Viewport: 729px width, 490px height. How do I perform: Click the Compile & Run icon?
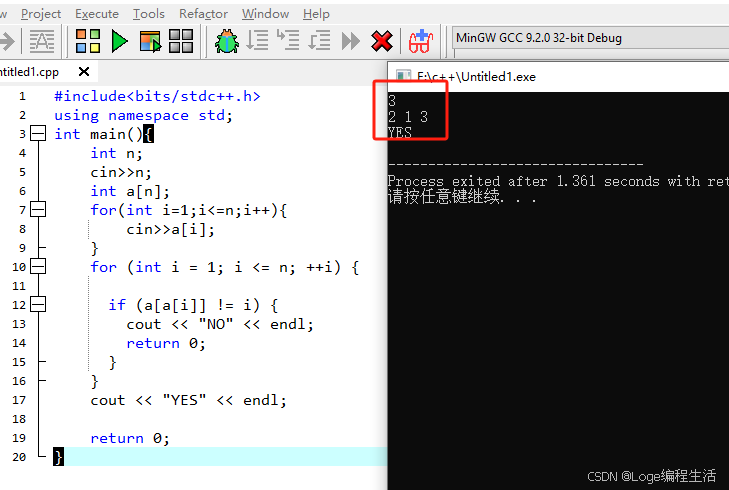pyautogui.click(x=150, y=41)
